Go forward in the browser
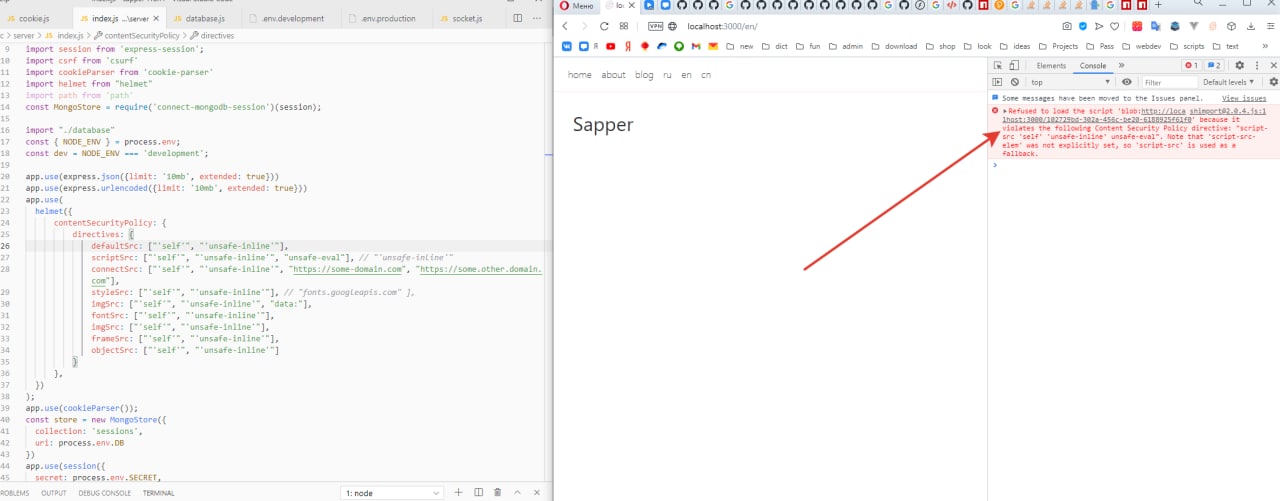1280x501 pixels. click(x=584, y=26)
